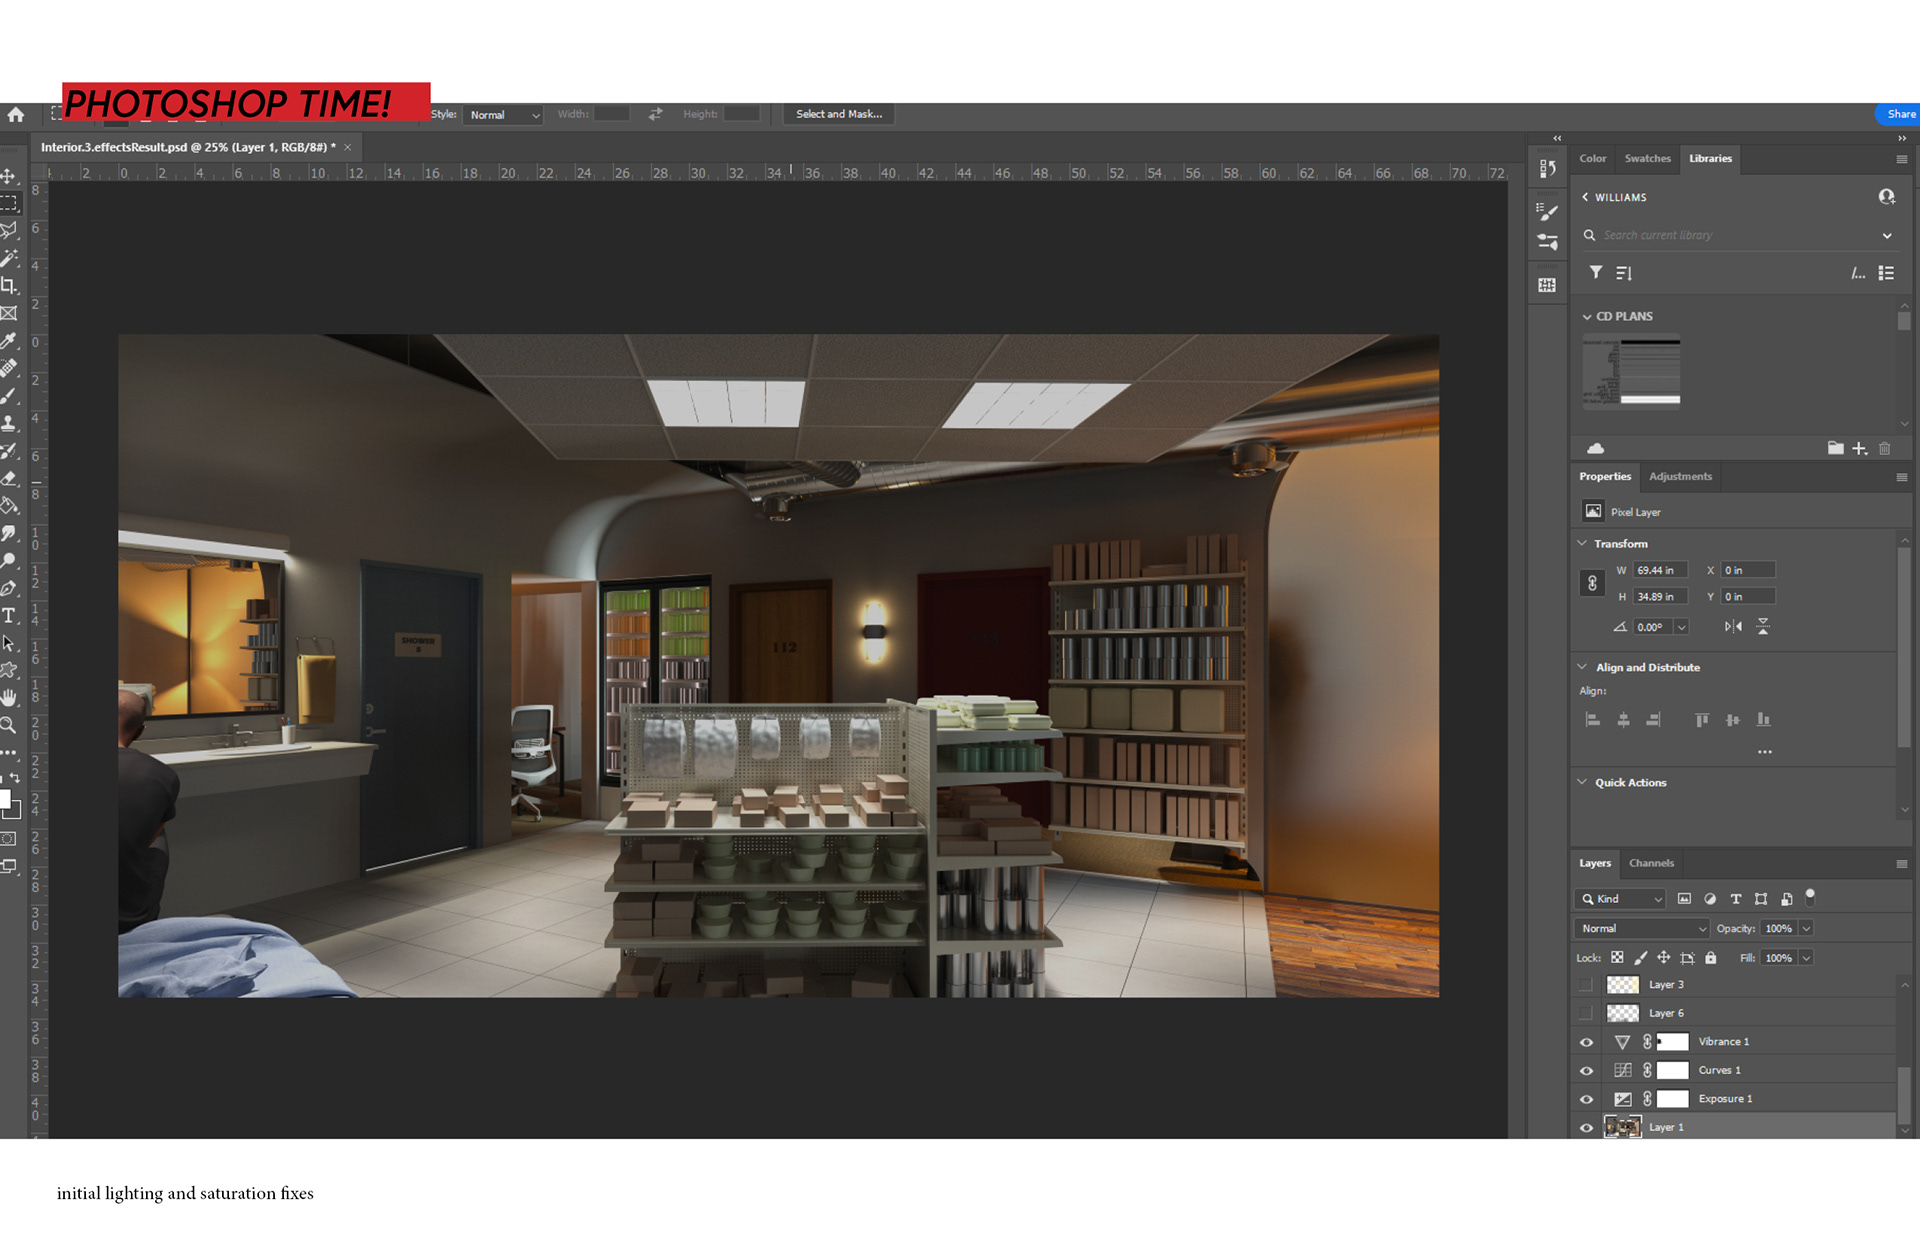This screenshot has width=1920, height=1242.
Task: Switch to the Channels tab
Action: [x=1651, y=864]
